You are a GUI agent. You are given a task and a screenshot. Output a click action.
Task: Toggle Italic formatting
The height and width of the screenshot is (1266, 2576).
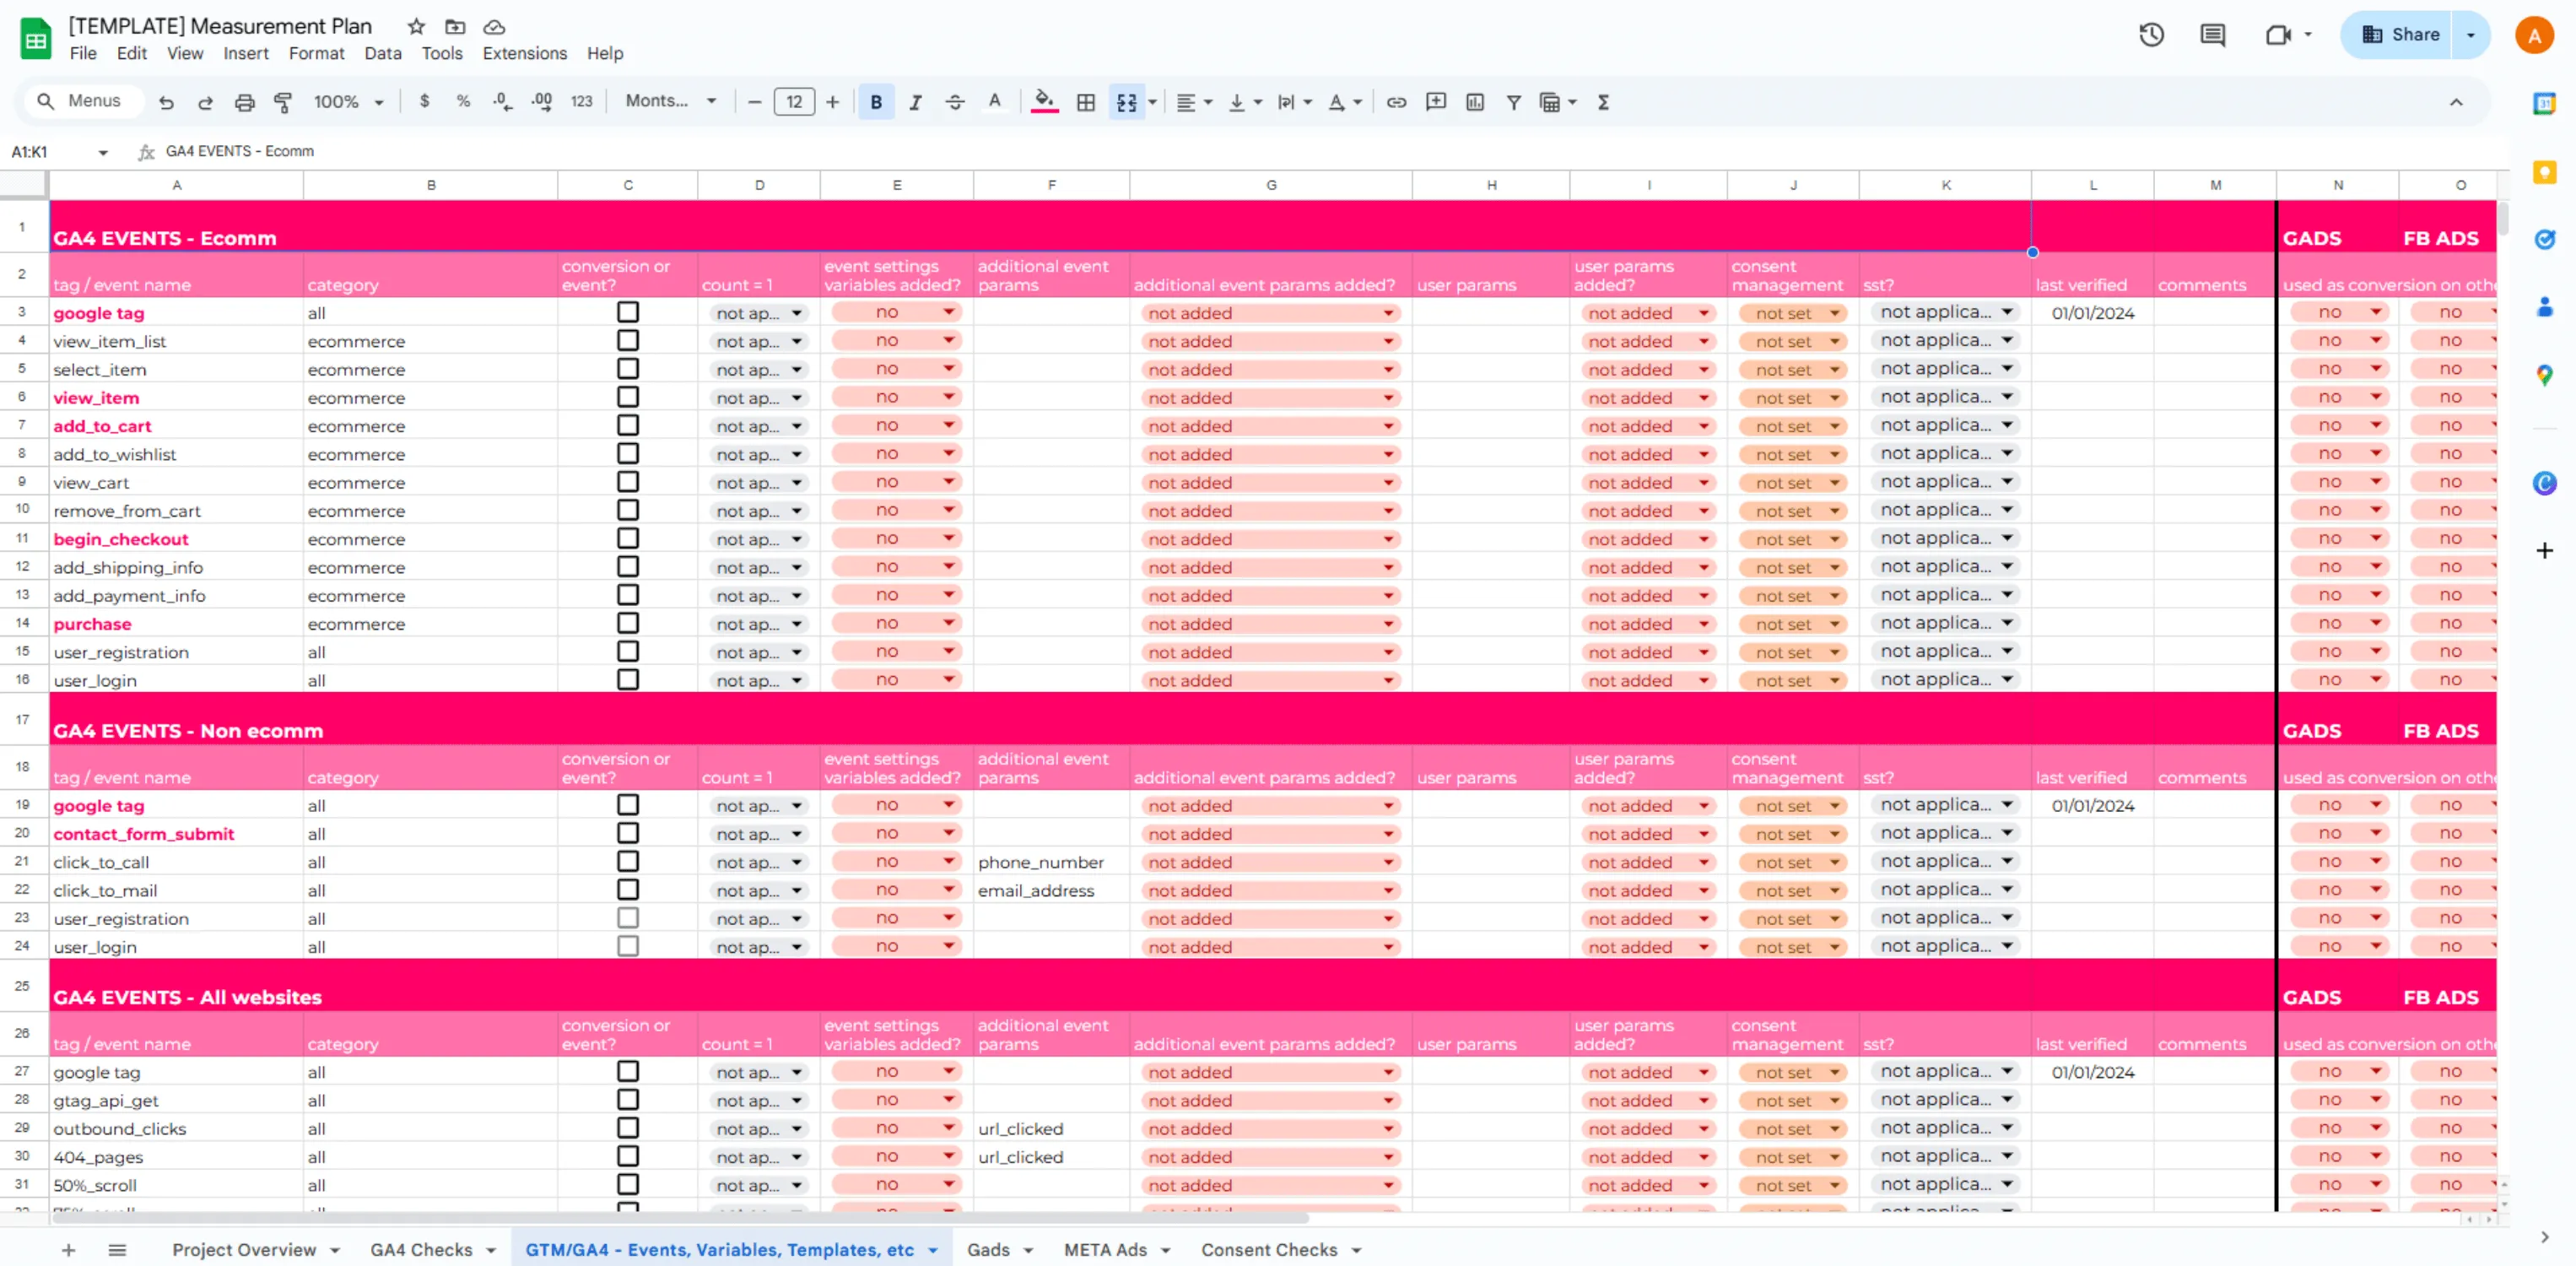click(915, 102)
